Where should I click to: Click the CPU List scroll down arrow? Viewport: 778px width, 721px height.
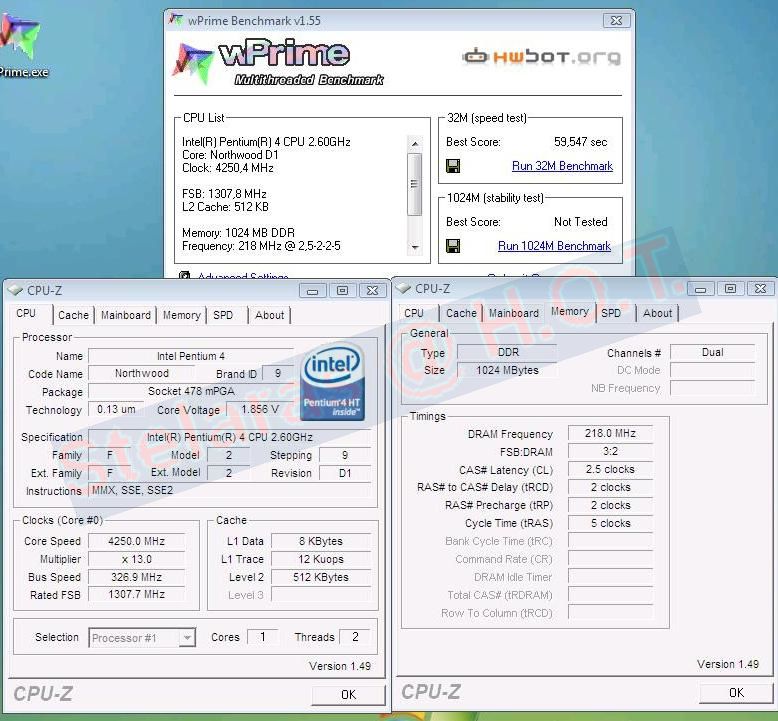click(x=415, y=247)
